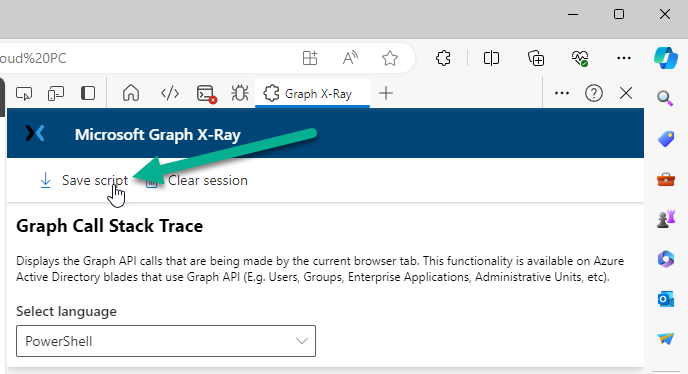Open the sidebar Shopping tag icon

[x=666, y=139]
